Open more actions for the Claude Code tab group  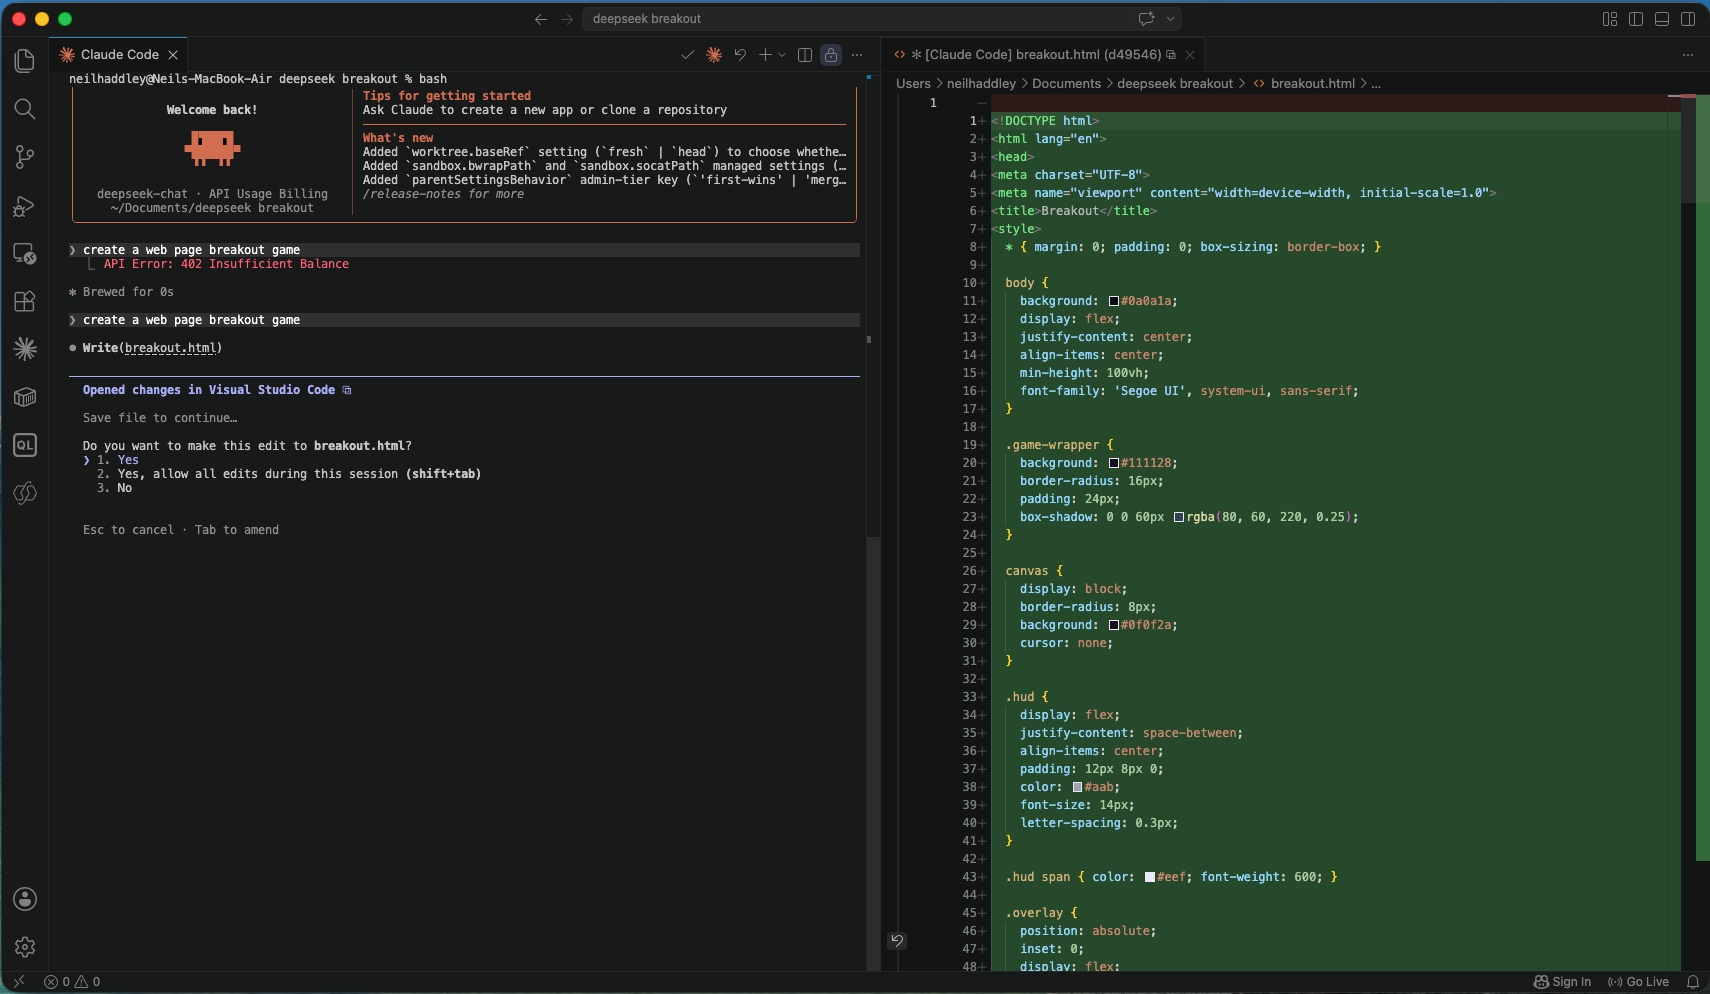pyautogui.click(x=857, y=55)
